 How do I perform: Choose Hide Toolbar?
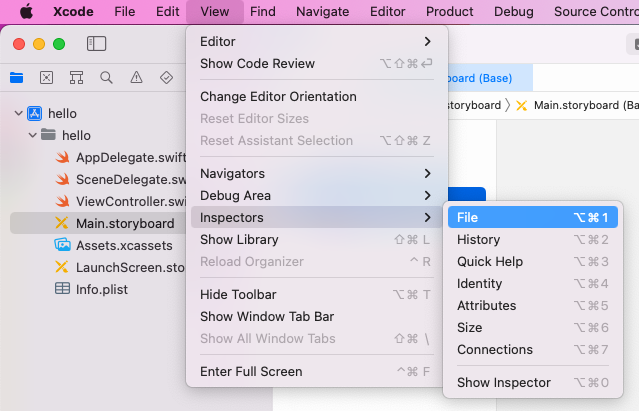click(x=316, y=295)
